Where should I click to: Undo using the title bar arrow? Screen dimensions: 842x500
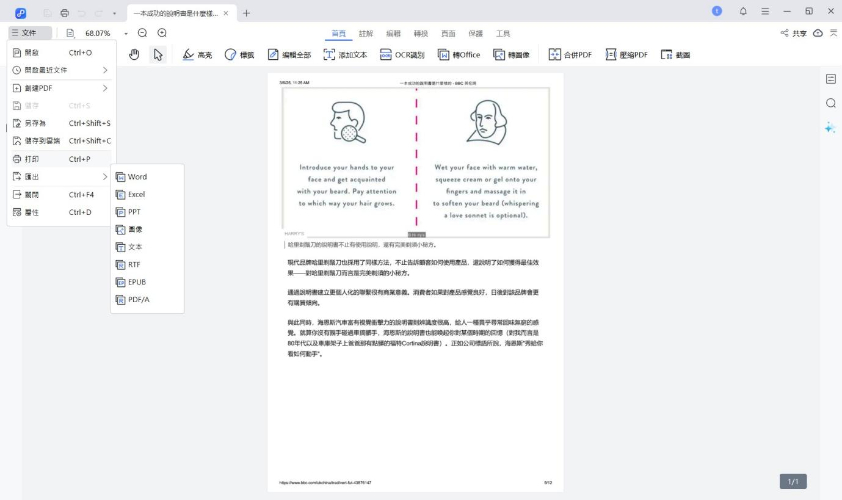[82, 13]
